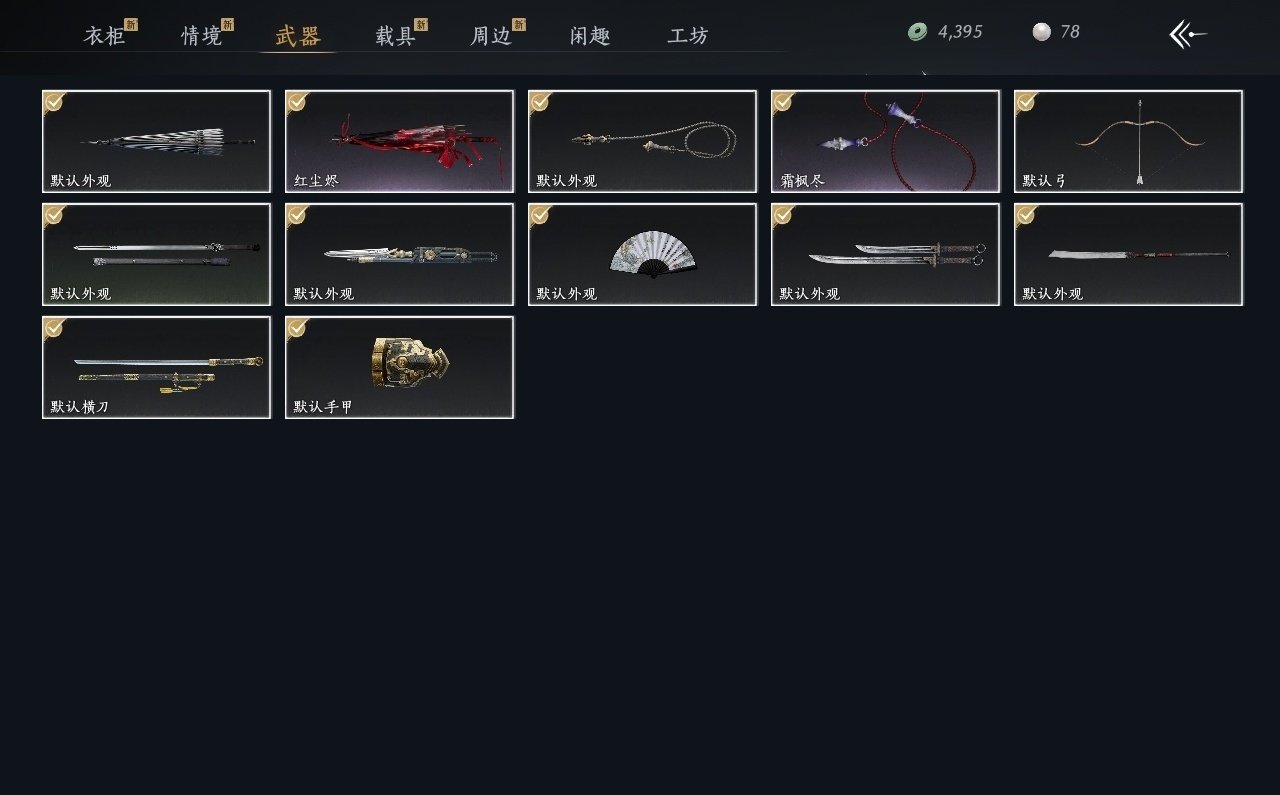Click the jade coin currency icon

point(917,32)
